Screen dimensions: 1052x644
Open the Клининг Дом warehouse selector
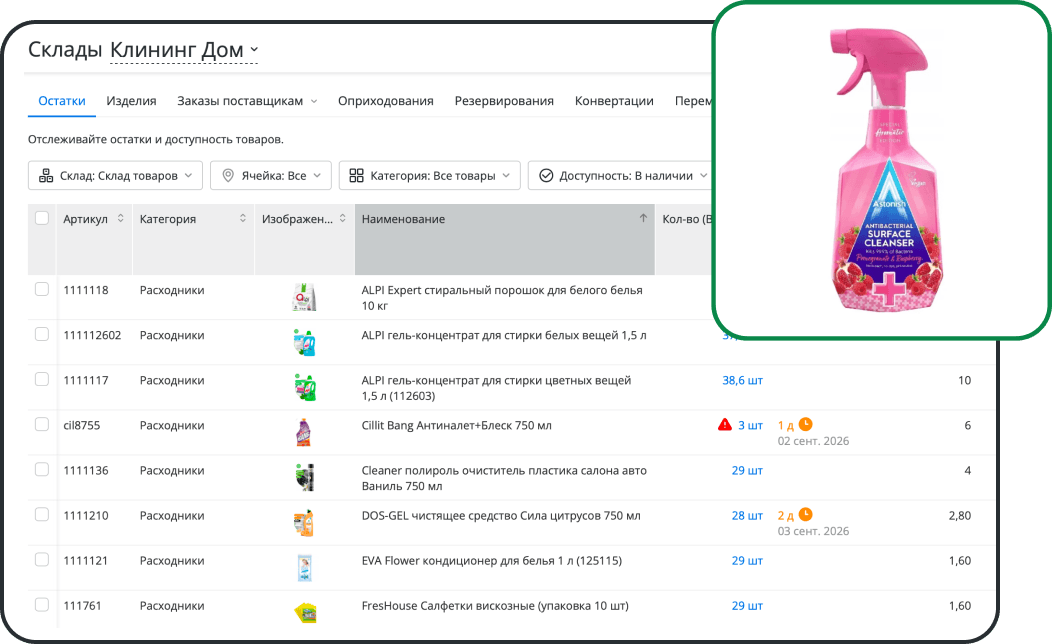(184, 50)
